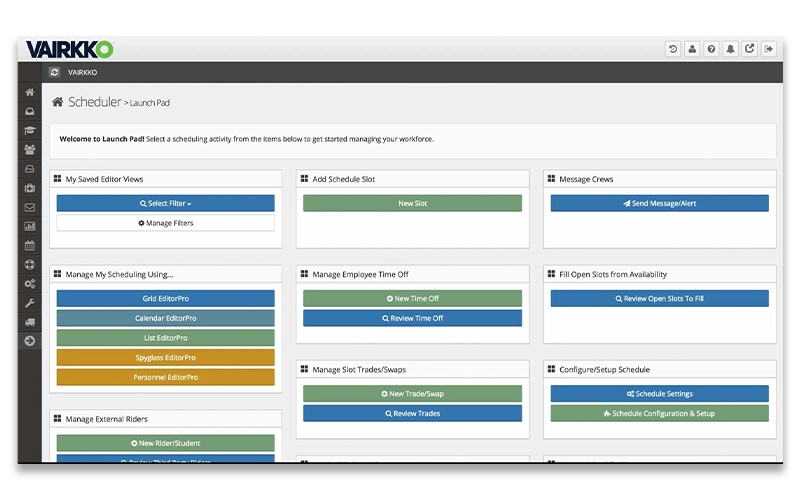Click the New Time Off button

[412, 298]
